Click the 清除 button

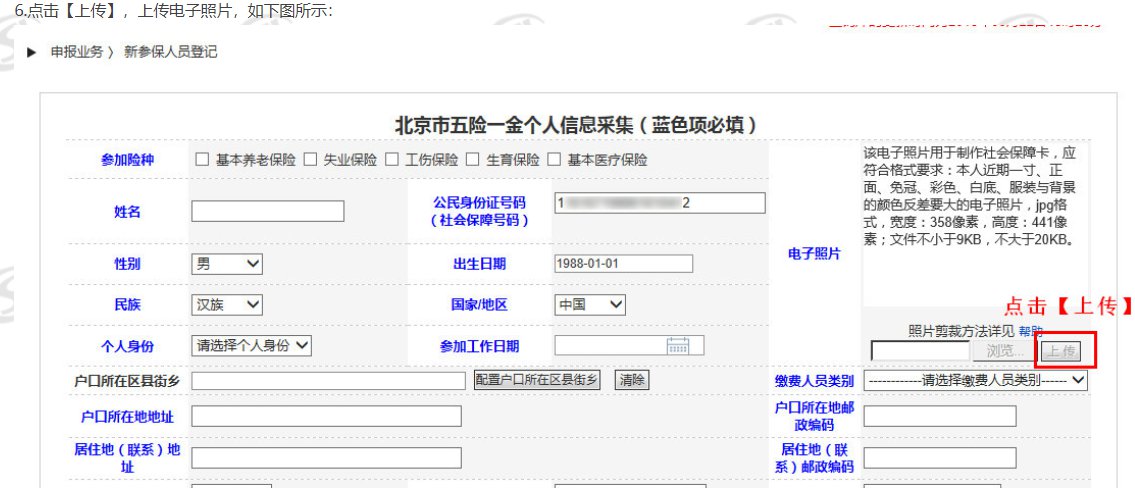point(632,380)
